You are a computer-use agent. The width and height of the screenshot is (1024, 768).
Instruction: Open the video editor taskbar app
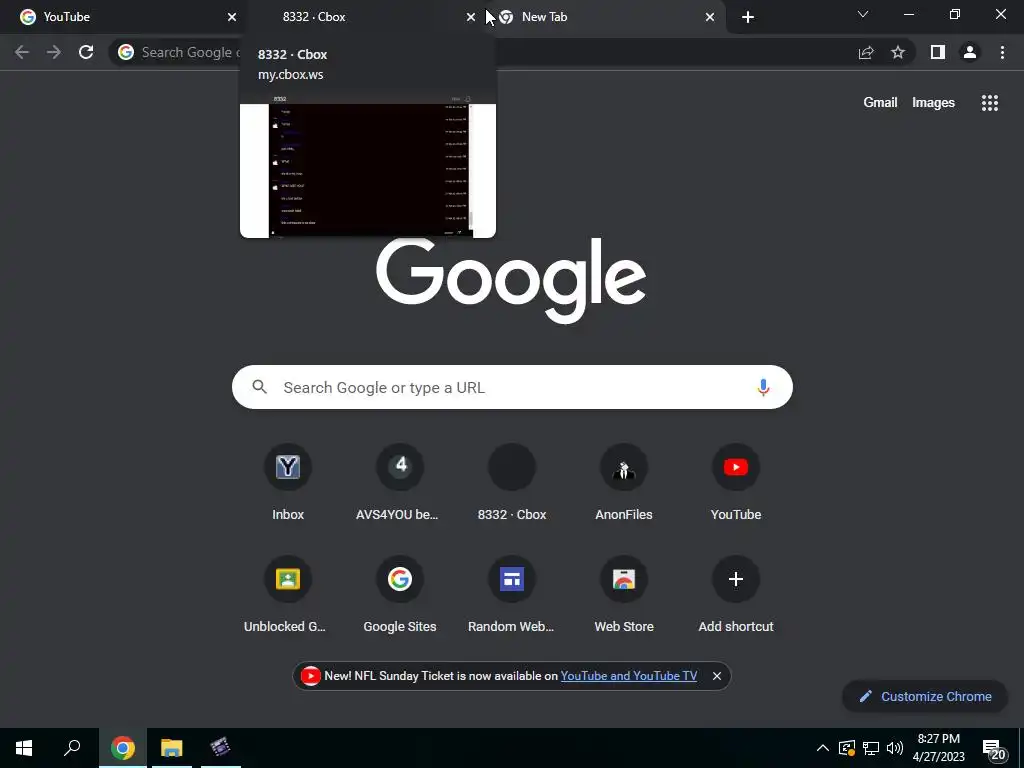click(221, 748)
